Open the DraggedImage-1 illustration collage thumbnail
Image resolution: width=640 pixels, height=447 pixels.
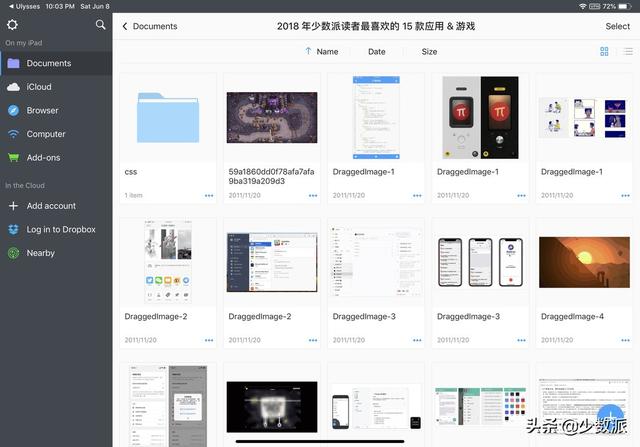pyautogui.click(x=584, y=118)
